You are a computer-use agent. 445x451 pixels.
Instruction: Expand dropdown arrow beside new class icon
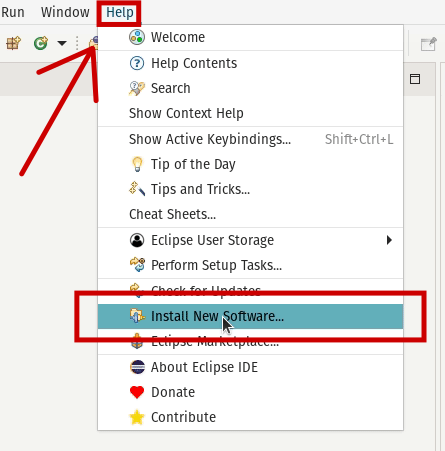click(x=62, y=43)
